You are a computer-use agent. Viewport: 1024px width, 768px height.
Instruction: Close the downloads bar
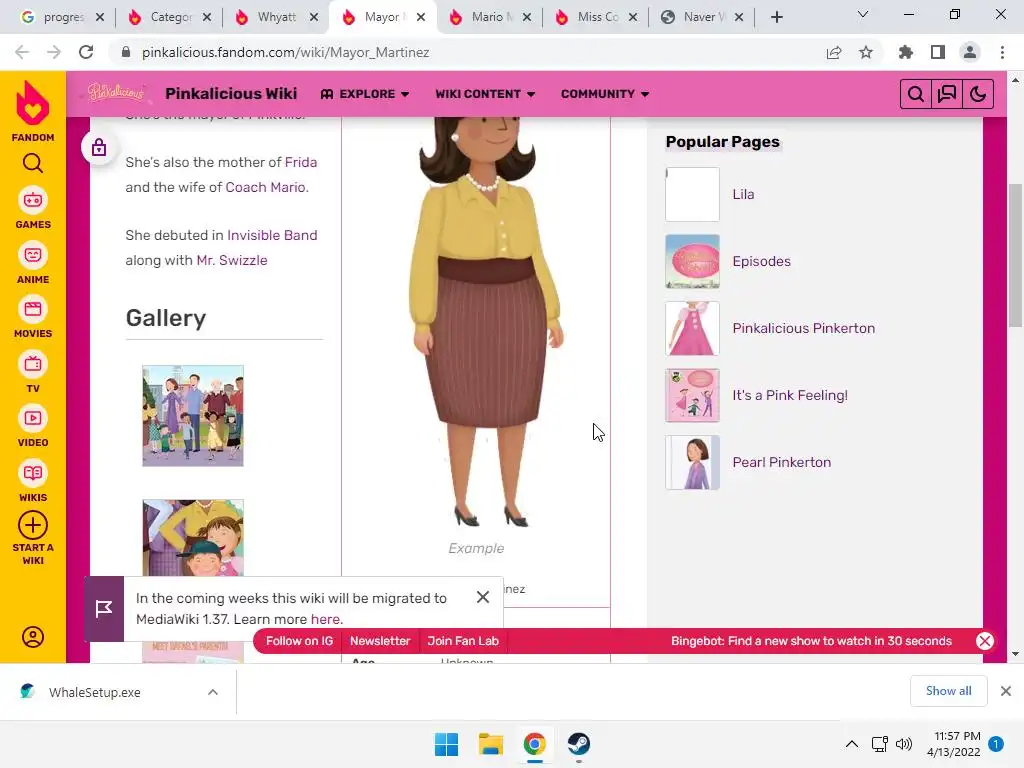pos(1006,691)
